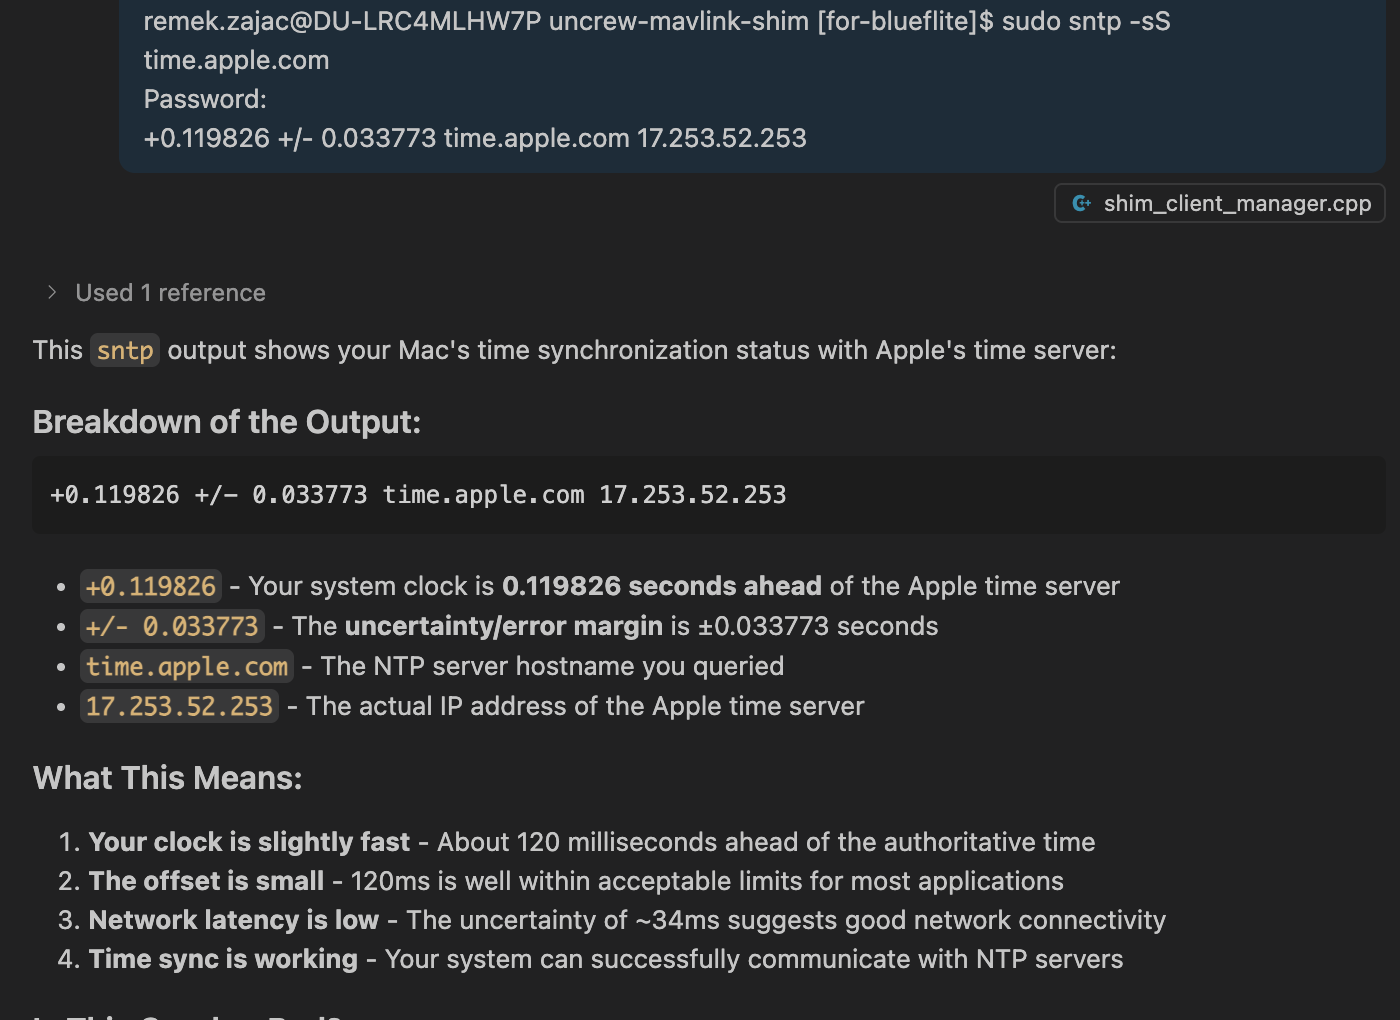Screen dimensions: 1400x1020
Task: Open shim_client_manager.cpp file attachment
Action: point(1219,203)
